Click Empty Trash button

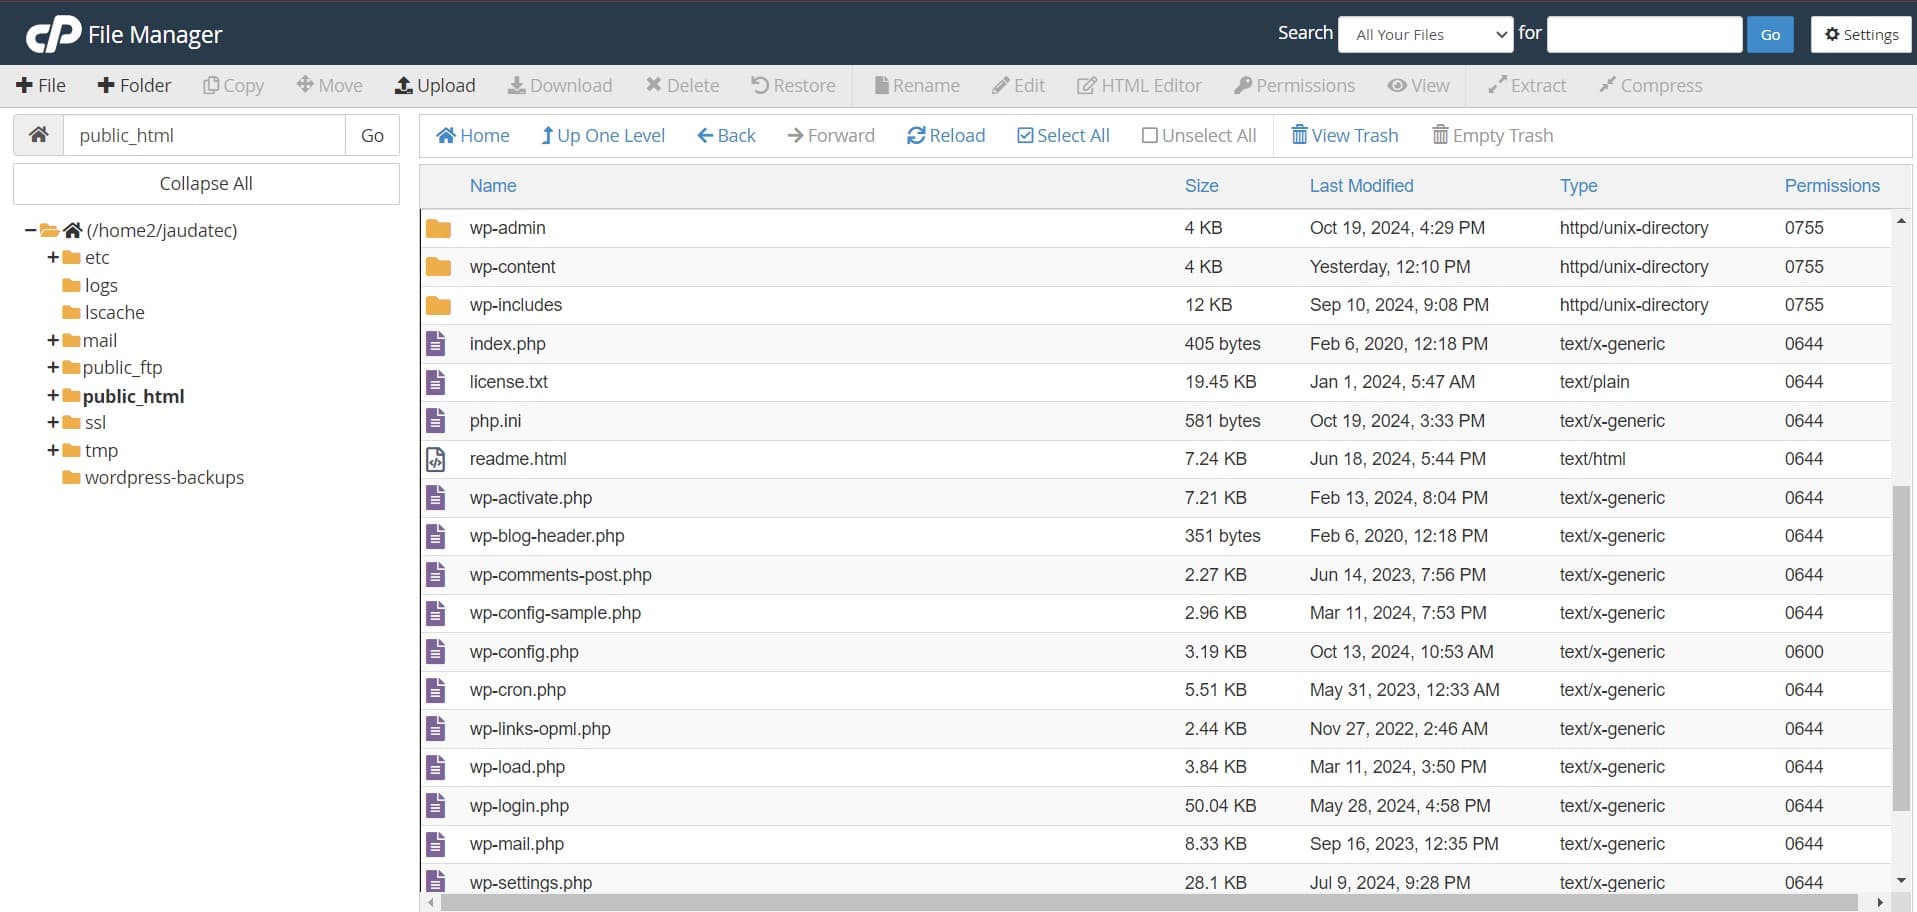click(x=1493, y=135)
